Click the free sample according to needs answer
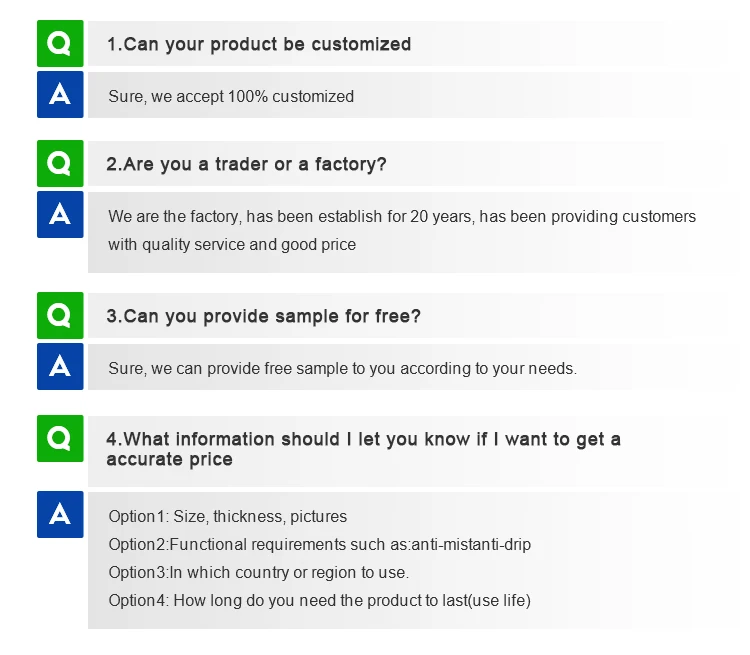This screenshot has width=750, height=655. click(x=342, y=368)
